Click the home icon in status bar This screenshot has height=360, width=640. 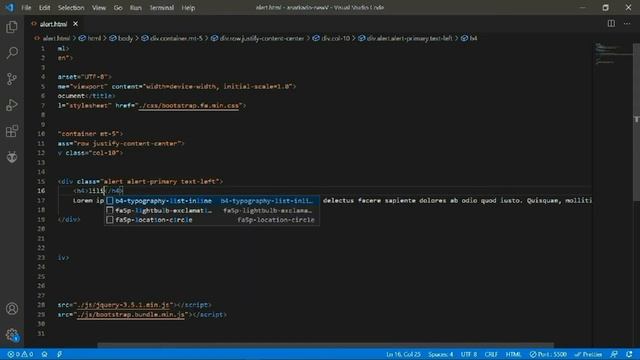pos(44,354)
